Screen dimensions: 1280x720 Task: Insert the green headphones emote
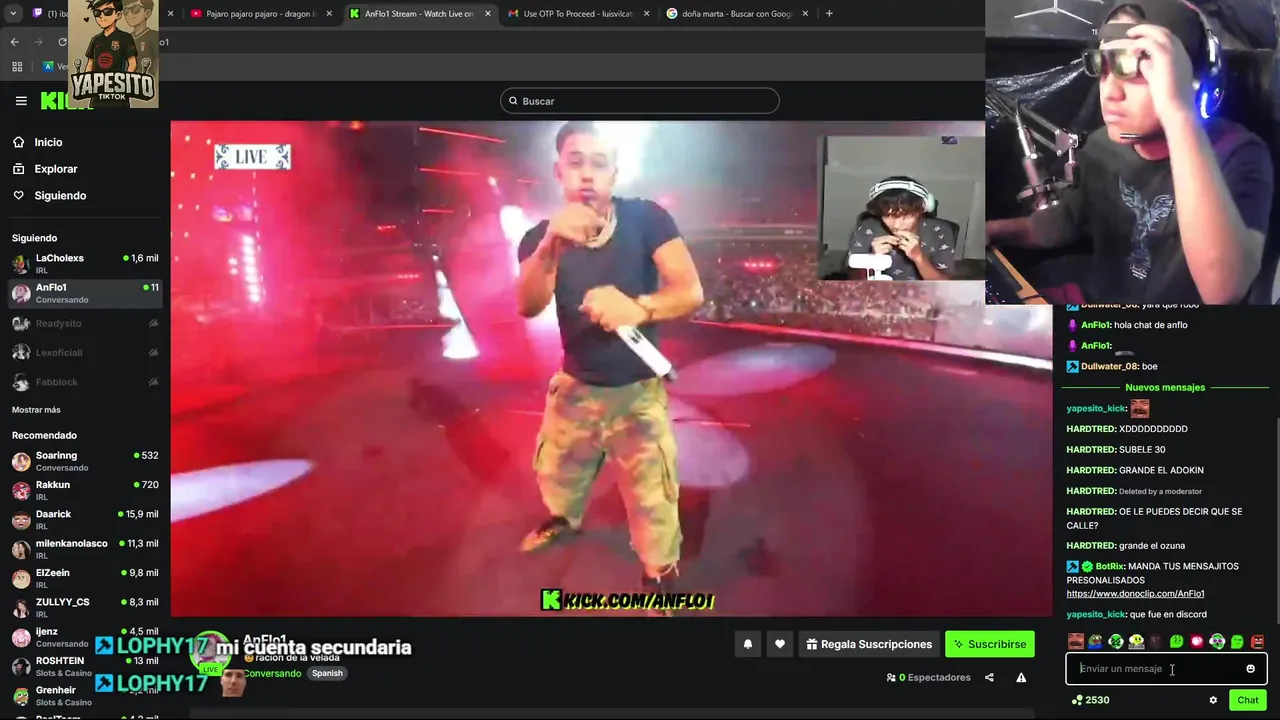(1217, 641)
